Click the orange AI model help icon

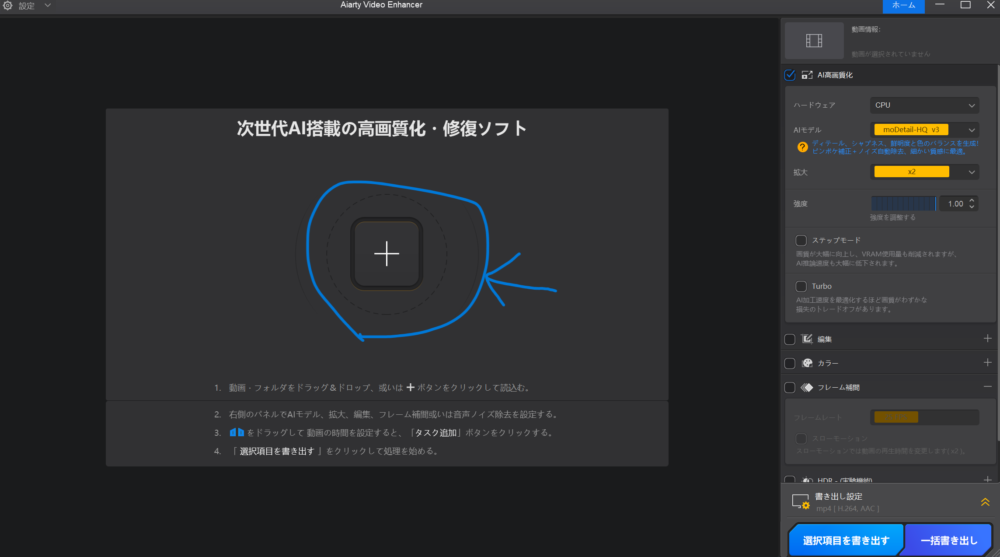tap(801, 147)
